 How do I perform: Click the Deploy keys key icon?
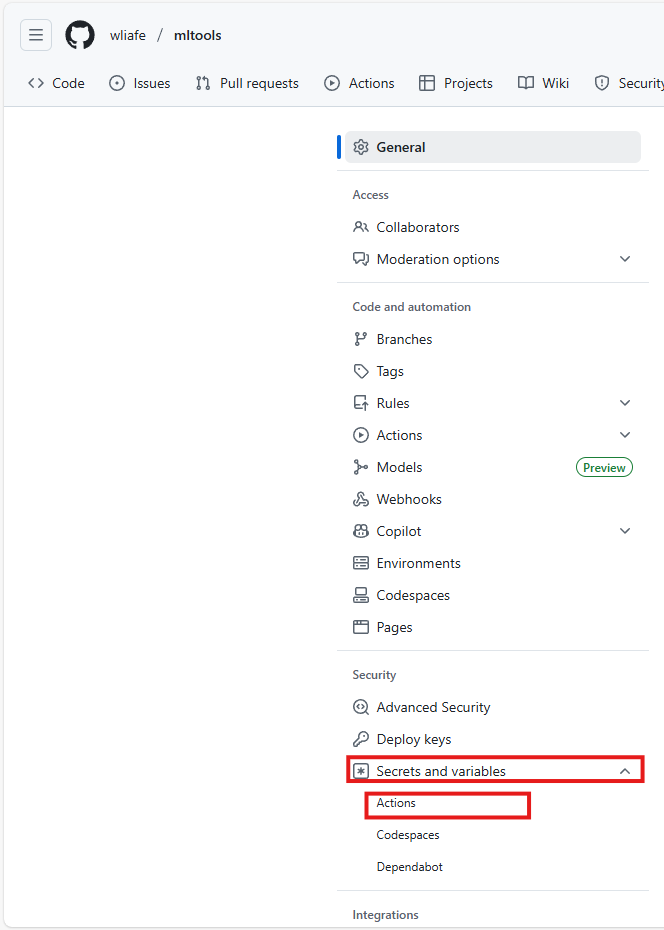pos(361,739)
